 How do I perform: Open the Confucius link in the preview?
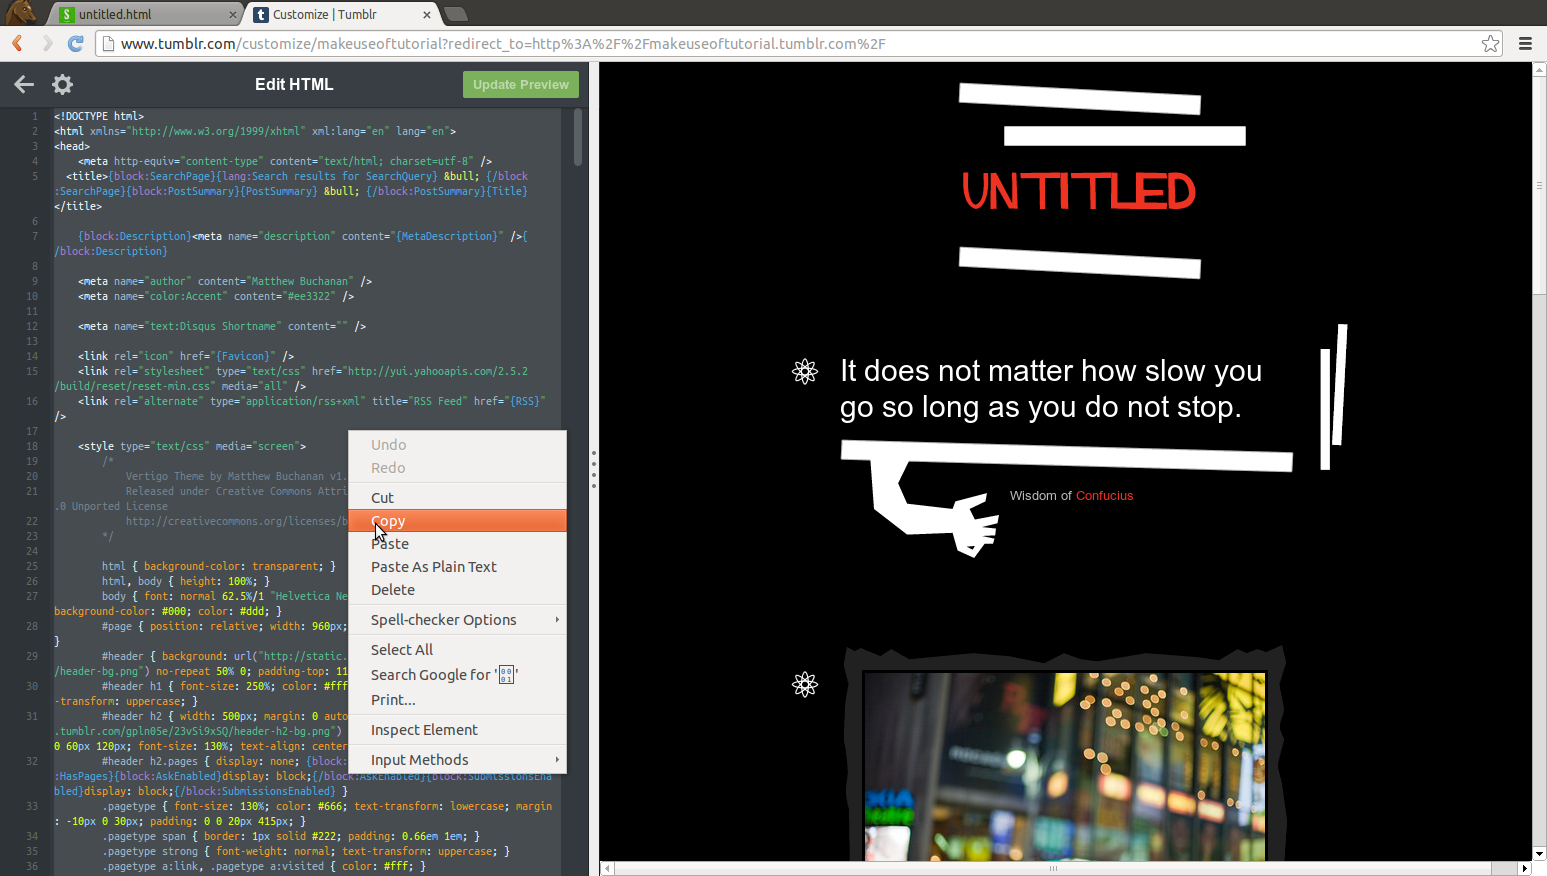[1104, 495]
